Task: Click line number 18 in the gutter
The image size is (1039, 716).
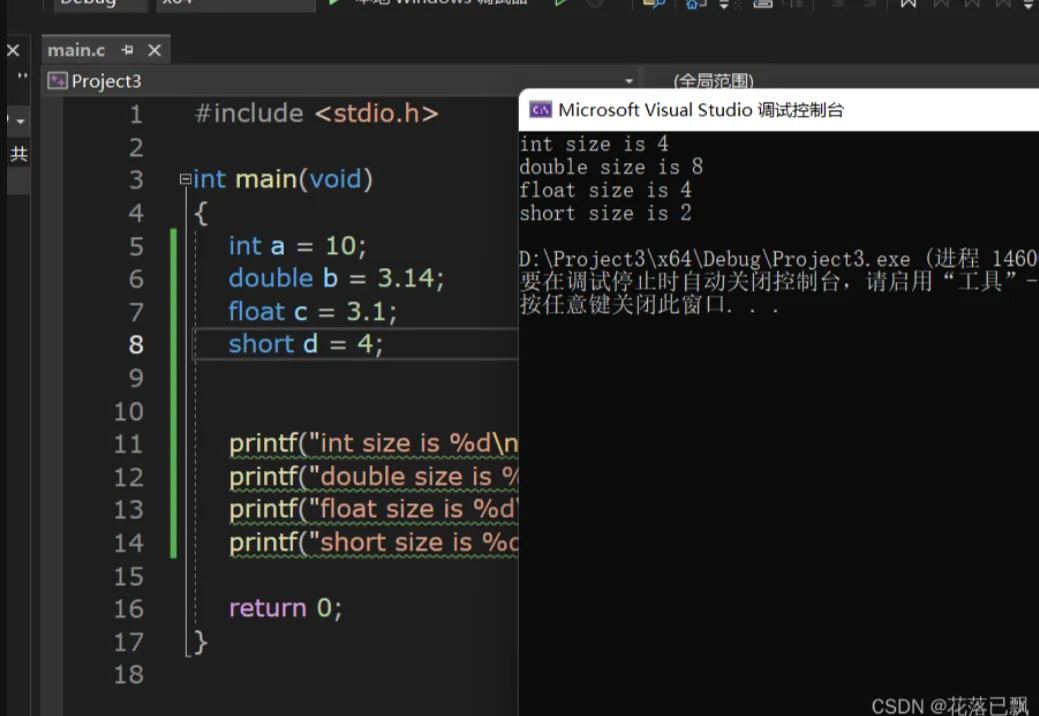Action: 129,674
